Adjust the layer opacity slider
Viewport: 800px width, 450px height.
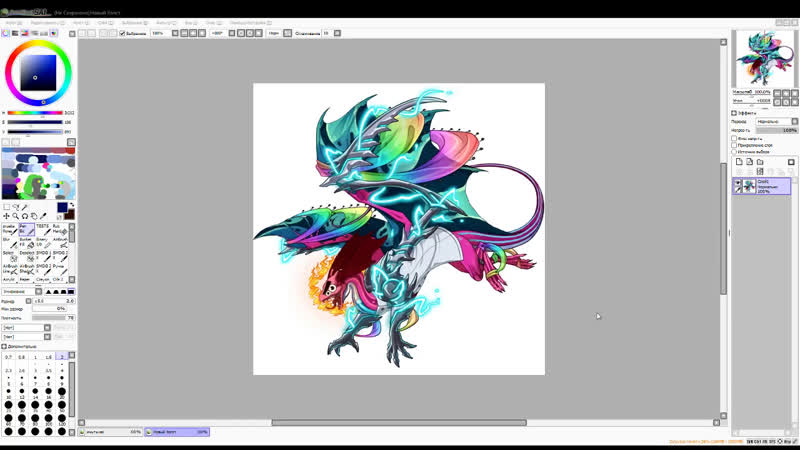tap(777, 130)
